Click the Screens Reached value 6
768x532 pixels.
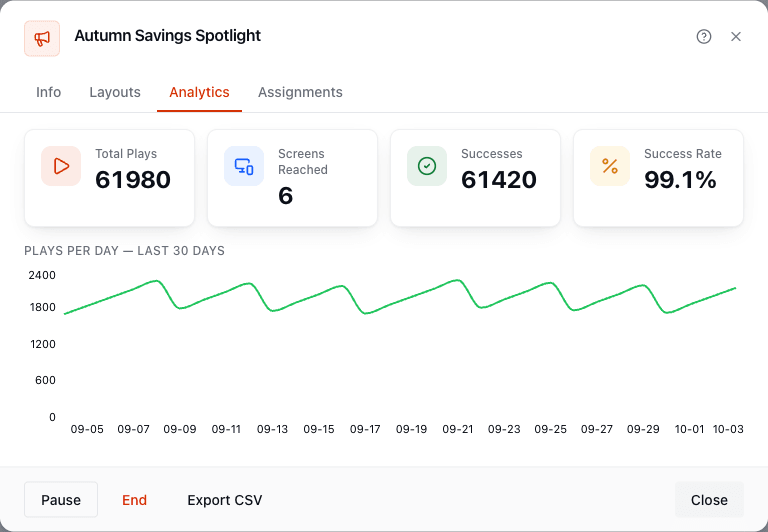pos(286,196)
